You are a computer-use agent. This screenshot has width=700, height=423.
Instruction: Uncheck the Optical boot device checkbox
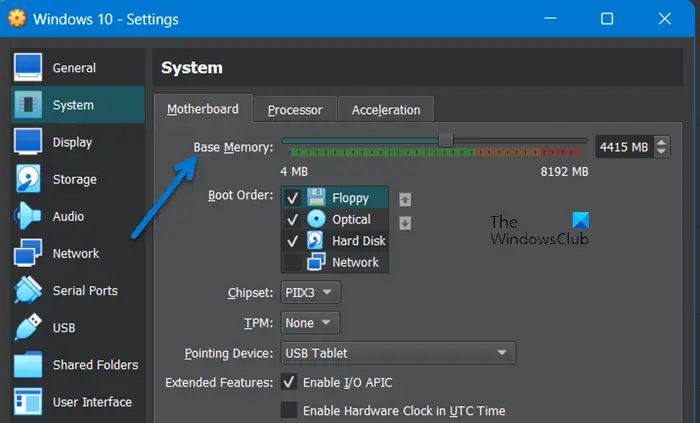click(292, 219)
